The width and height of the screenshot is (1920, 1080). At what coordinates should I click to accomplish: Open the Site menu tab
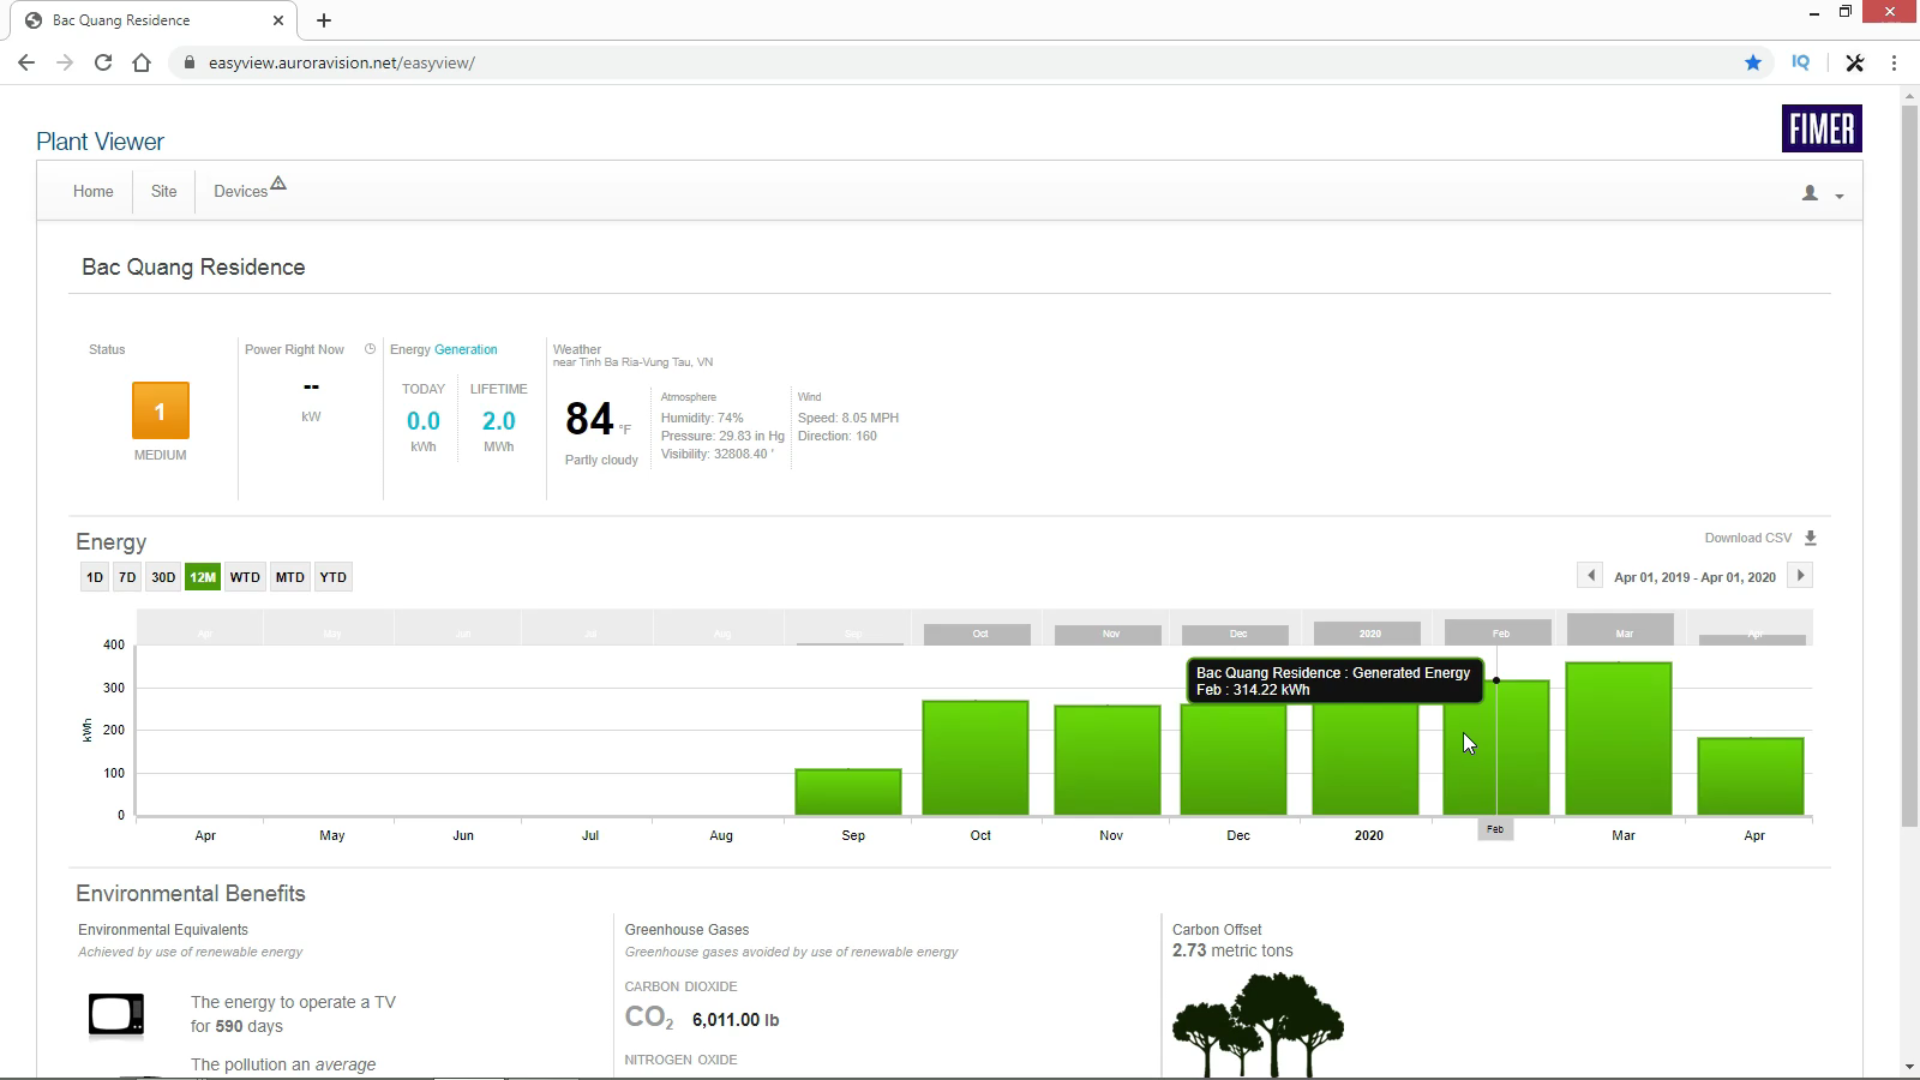(163, 191)
